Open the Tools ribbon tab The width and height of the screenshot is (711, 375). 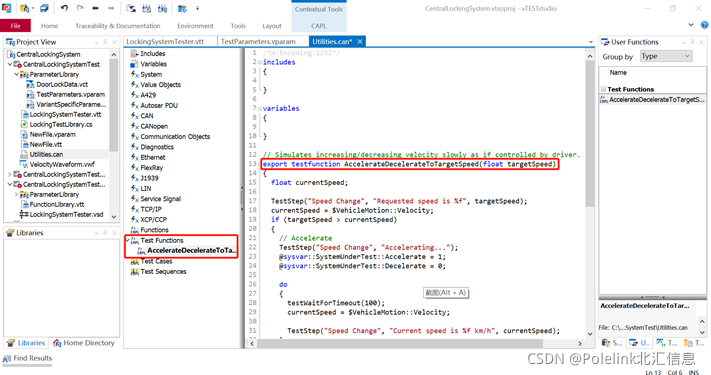pos(238,26)
